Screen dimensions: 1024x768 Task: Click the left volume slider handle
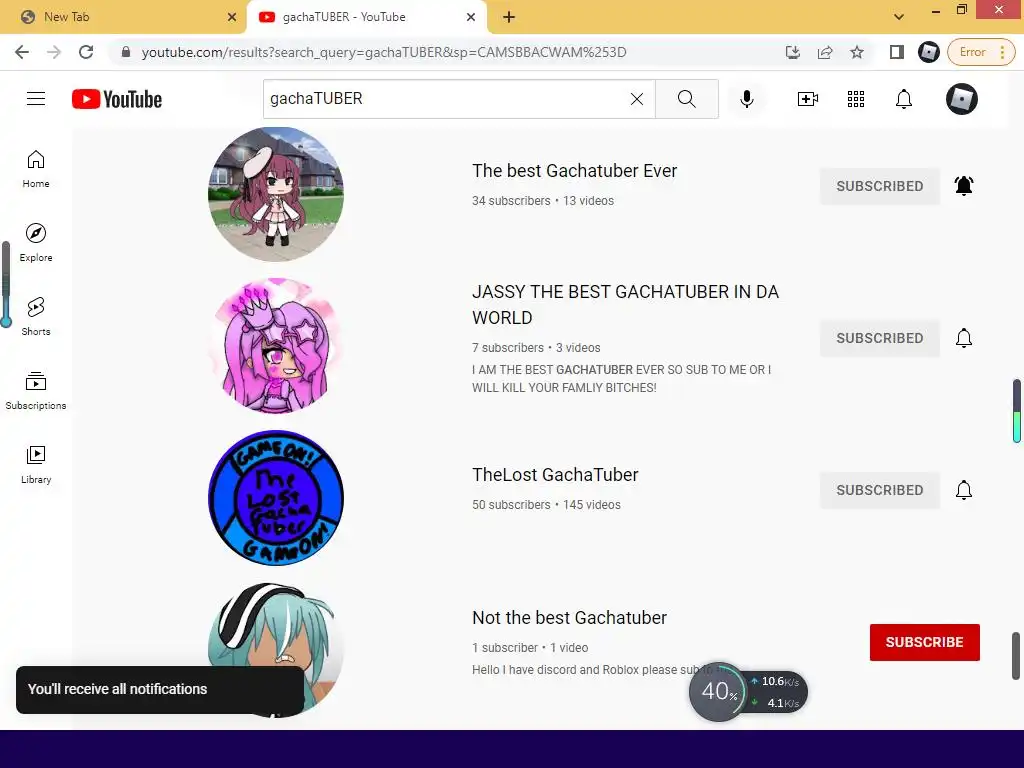(x=6, y=321)
